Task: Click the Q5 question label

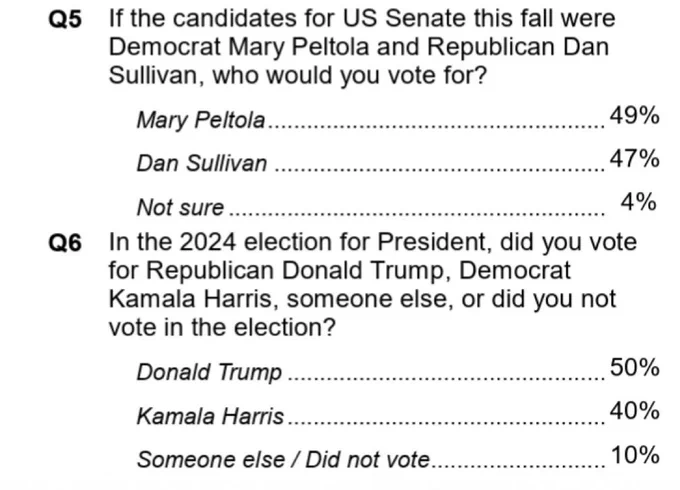Action: [65, 19]
